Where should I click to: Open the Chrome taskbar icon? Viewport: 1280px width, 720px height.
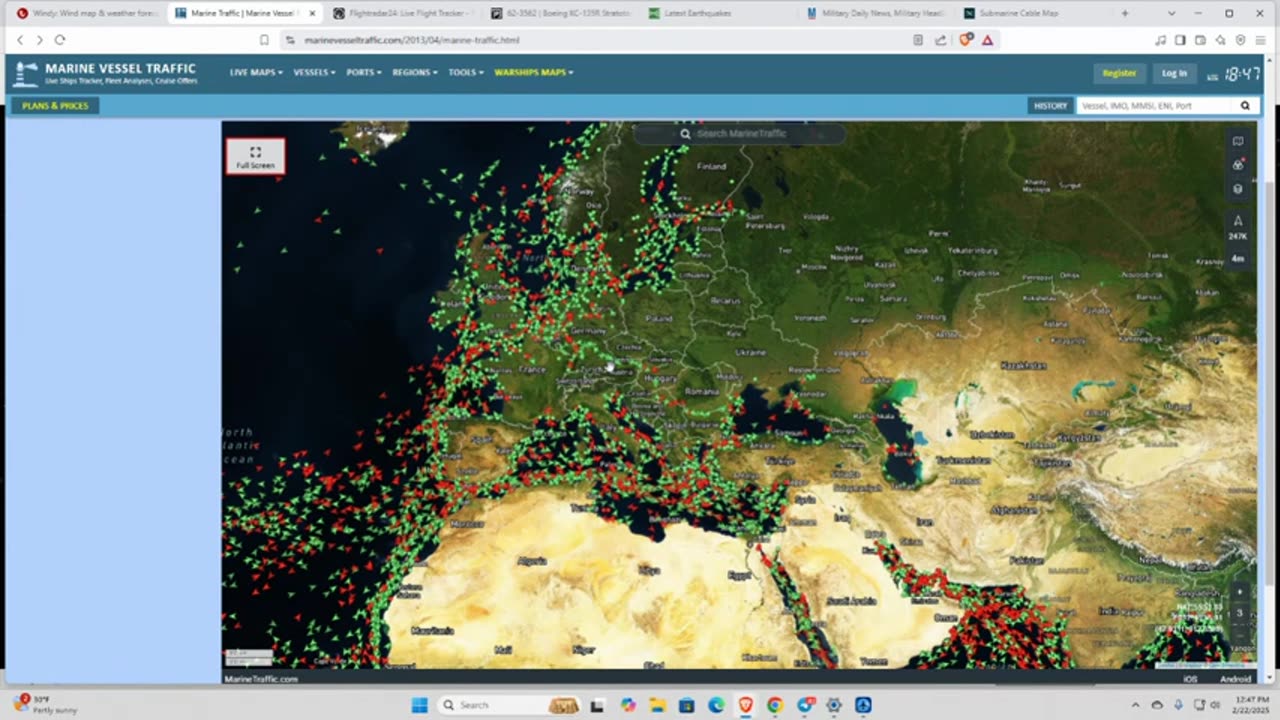coord(775,705)
